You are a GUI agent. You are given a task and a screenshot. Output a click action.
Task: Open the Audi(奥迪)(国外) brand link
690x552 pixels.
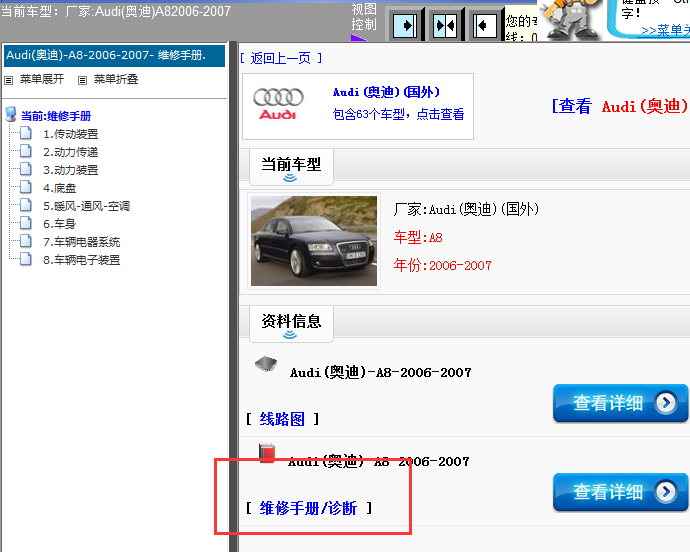pyautogui.click(x=386, y=92)
